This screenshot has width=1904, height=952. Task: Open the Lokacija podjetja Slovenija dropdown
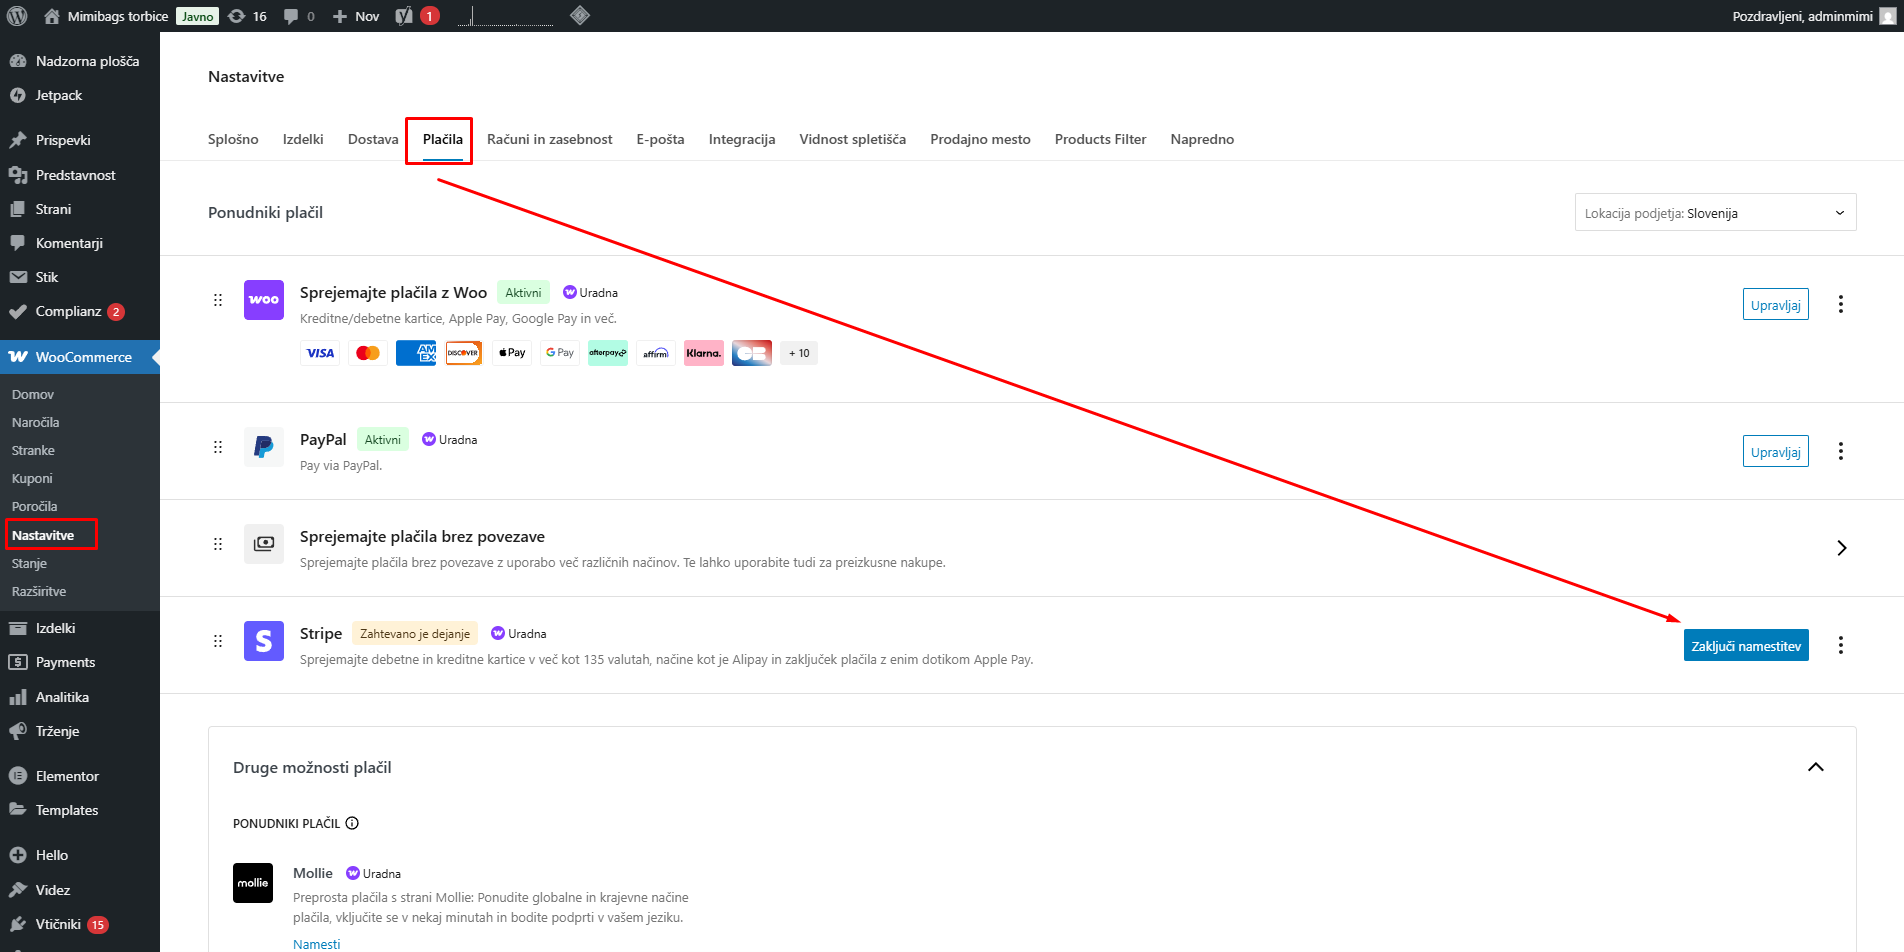tap(1715, 213)
